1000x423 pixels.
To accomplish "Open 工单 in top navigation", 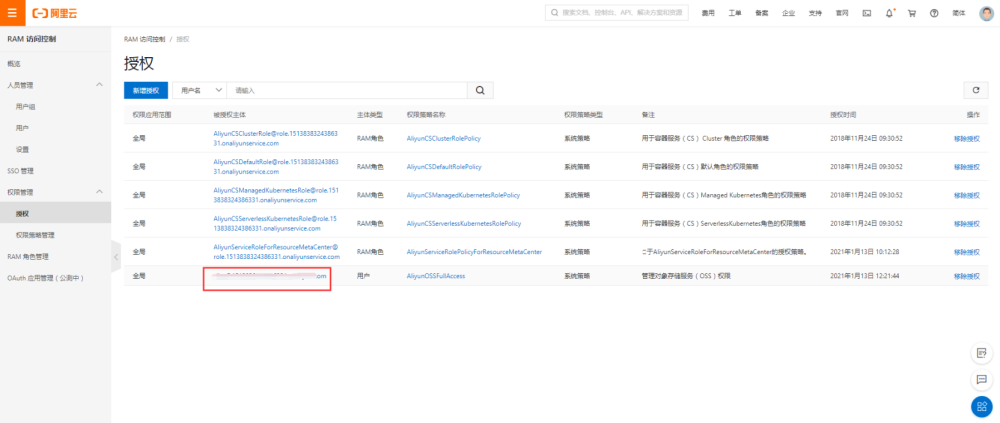I will point(735,13).
